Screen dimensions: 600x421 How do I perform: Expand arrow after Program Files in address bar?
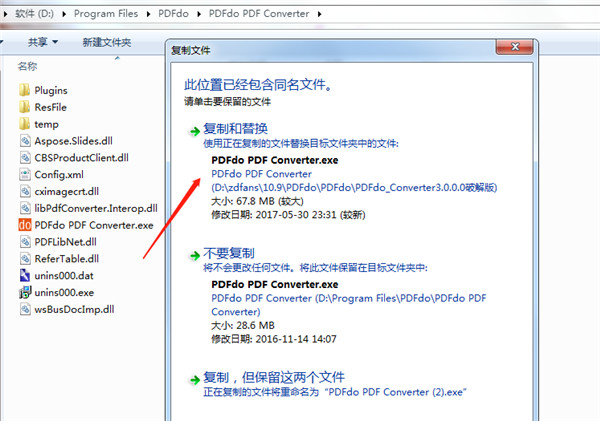point(148,14)
